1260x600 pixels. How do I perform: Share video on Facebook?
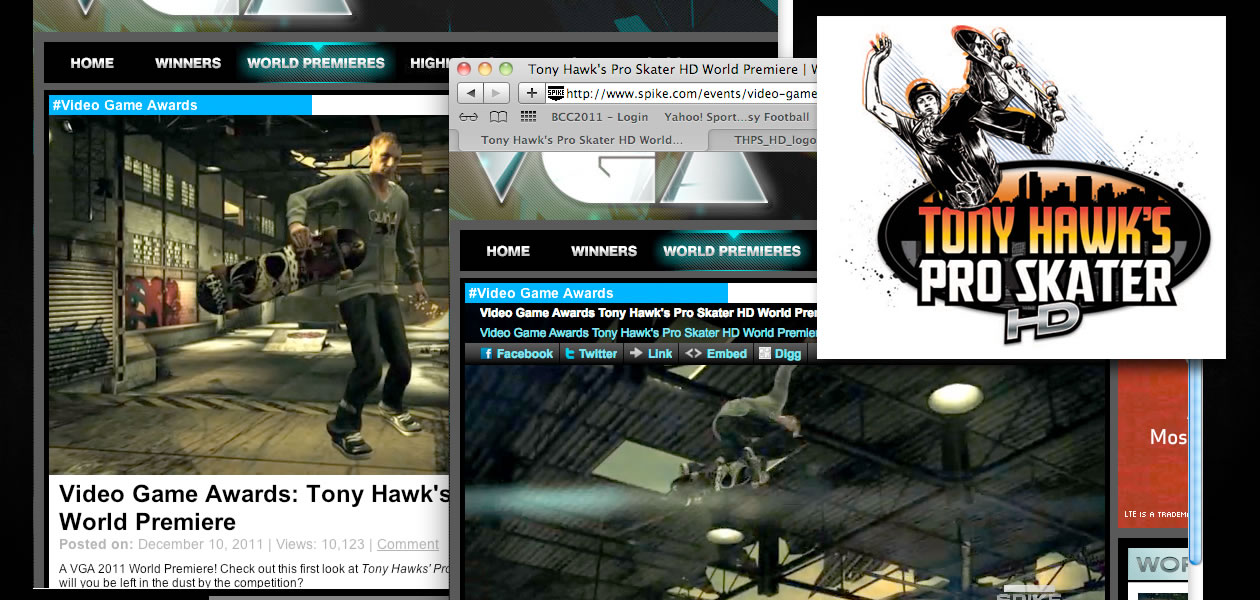click(x=516, y=354)
